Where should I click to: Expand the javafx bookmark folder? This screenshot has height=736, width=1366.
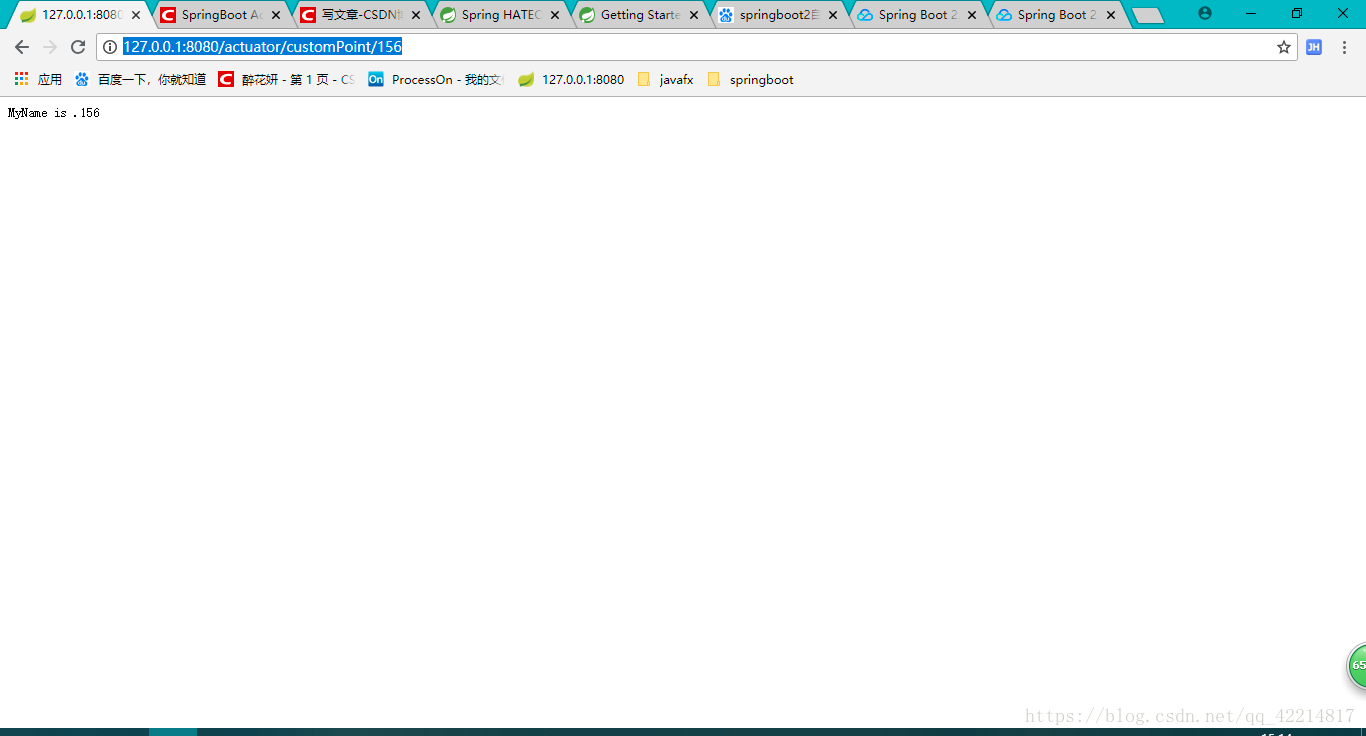point(665,79)
